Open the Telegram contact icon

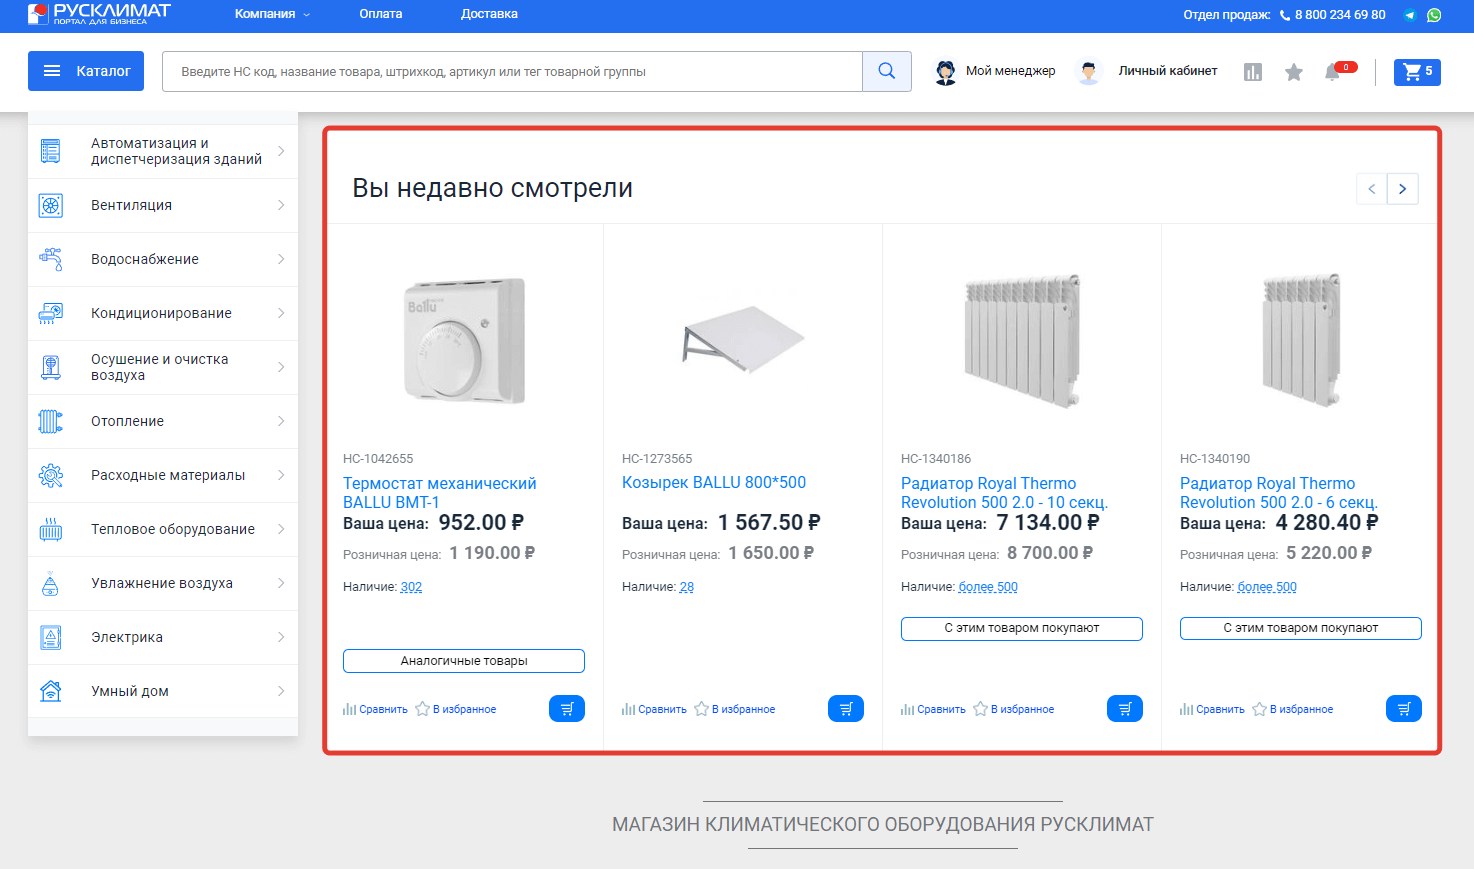[x=1410, y=15]
